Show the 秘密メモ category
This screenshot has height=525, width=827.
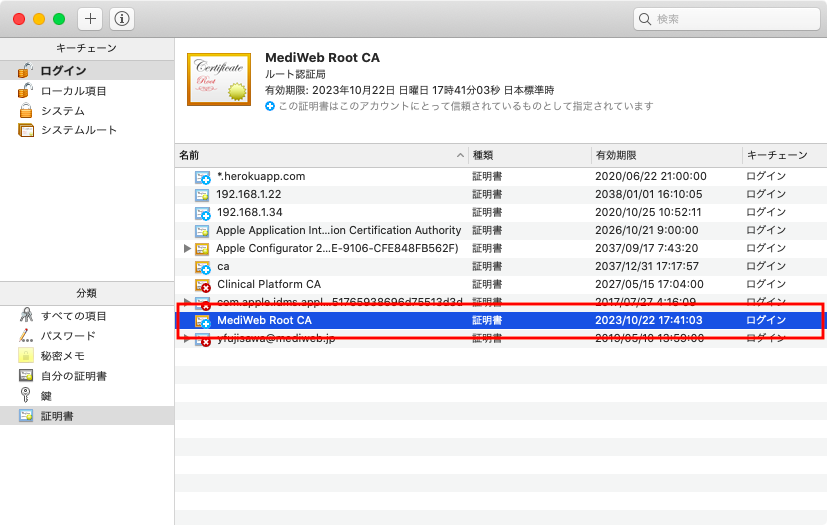[x=87, y=356]
